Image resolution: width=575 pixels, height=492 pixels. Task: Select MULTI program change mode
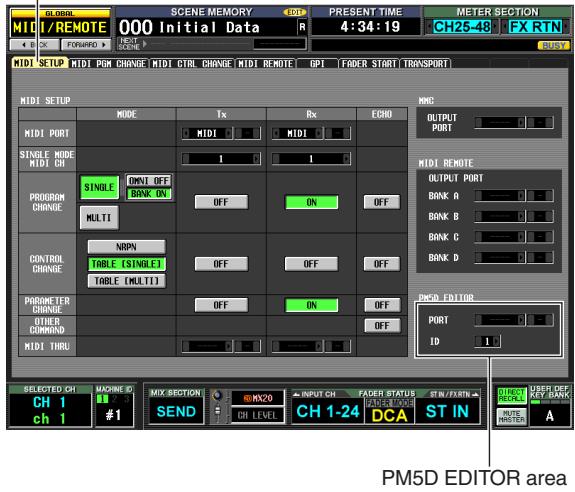click(99, 218)
